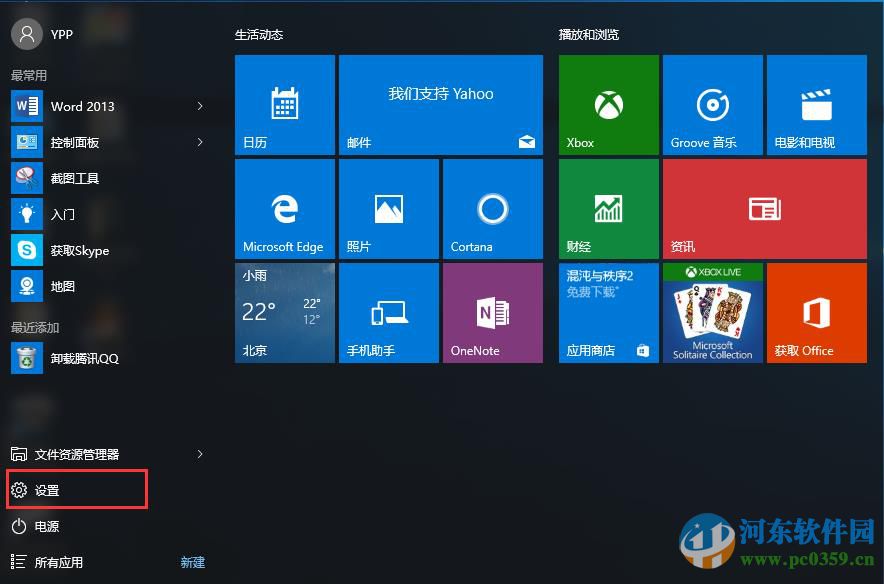Start Cortana from the Start menu
The width and height of the screenshot is (884, 584).
tap(492, 208)
